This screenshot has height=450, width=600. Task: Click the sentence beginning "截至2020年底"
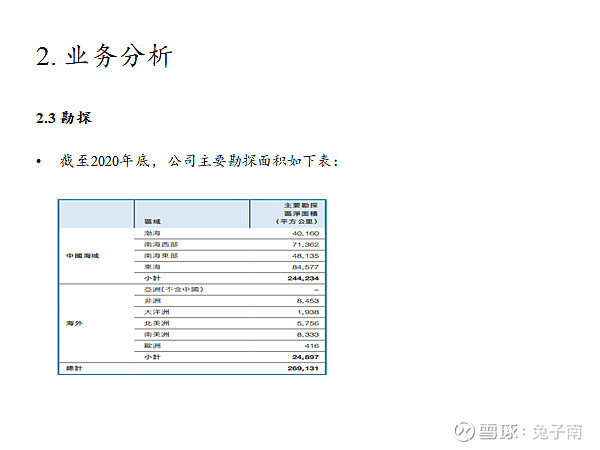(x=199, y=161)
